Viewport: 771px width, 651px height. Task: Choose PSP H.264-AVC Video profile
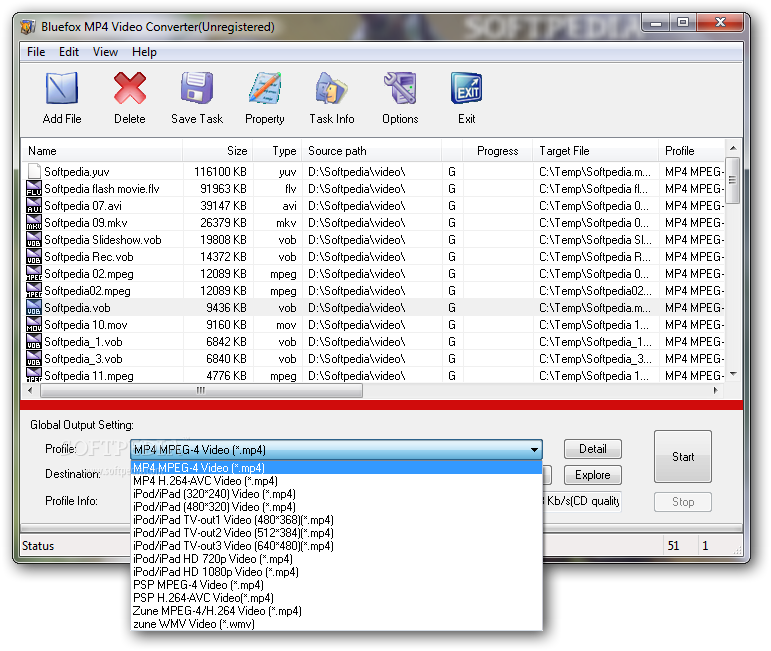pyautogui.click(x=336, y=598)
